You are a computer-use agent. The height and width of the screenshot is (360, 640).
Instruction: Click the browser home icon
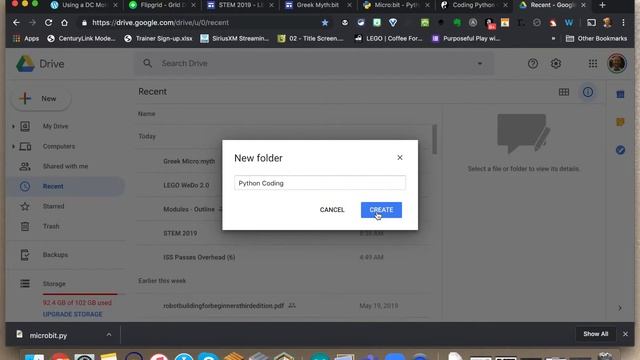[x=64, y=22]
